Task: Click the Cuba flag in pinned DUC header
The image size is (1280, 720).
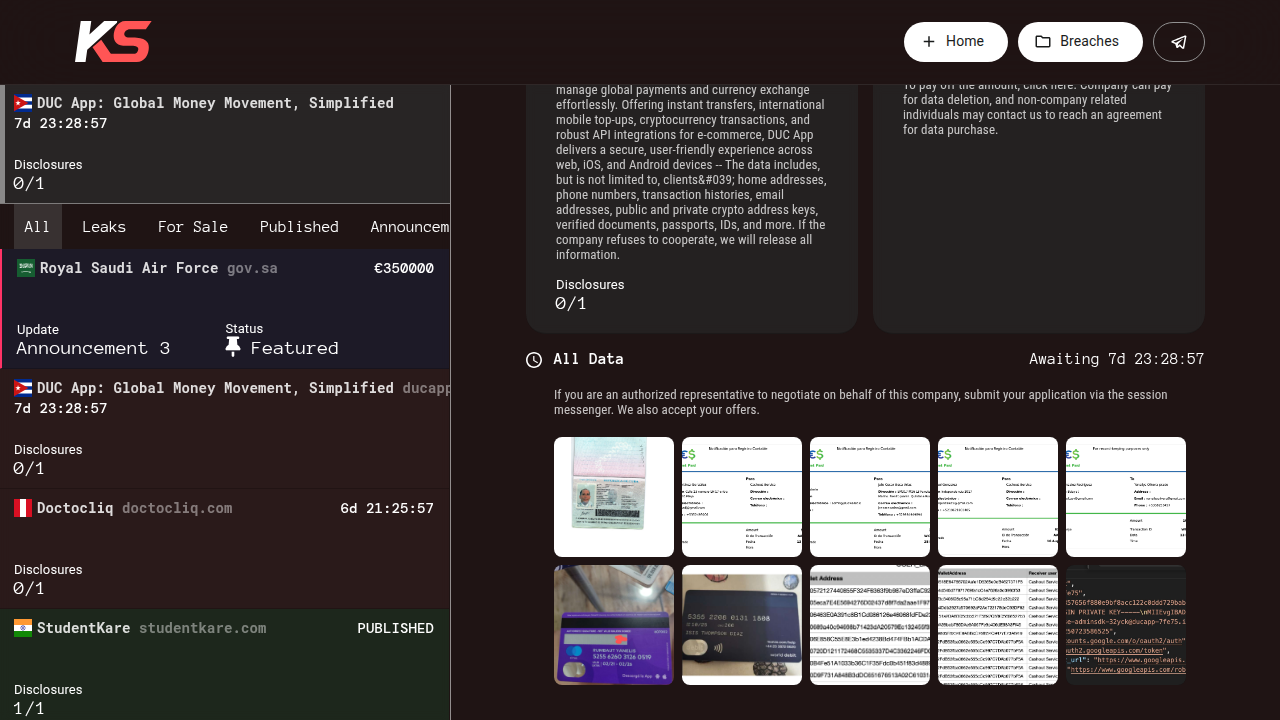Action: (x=23, y=103)
